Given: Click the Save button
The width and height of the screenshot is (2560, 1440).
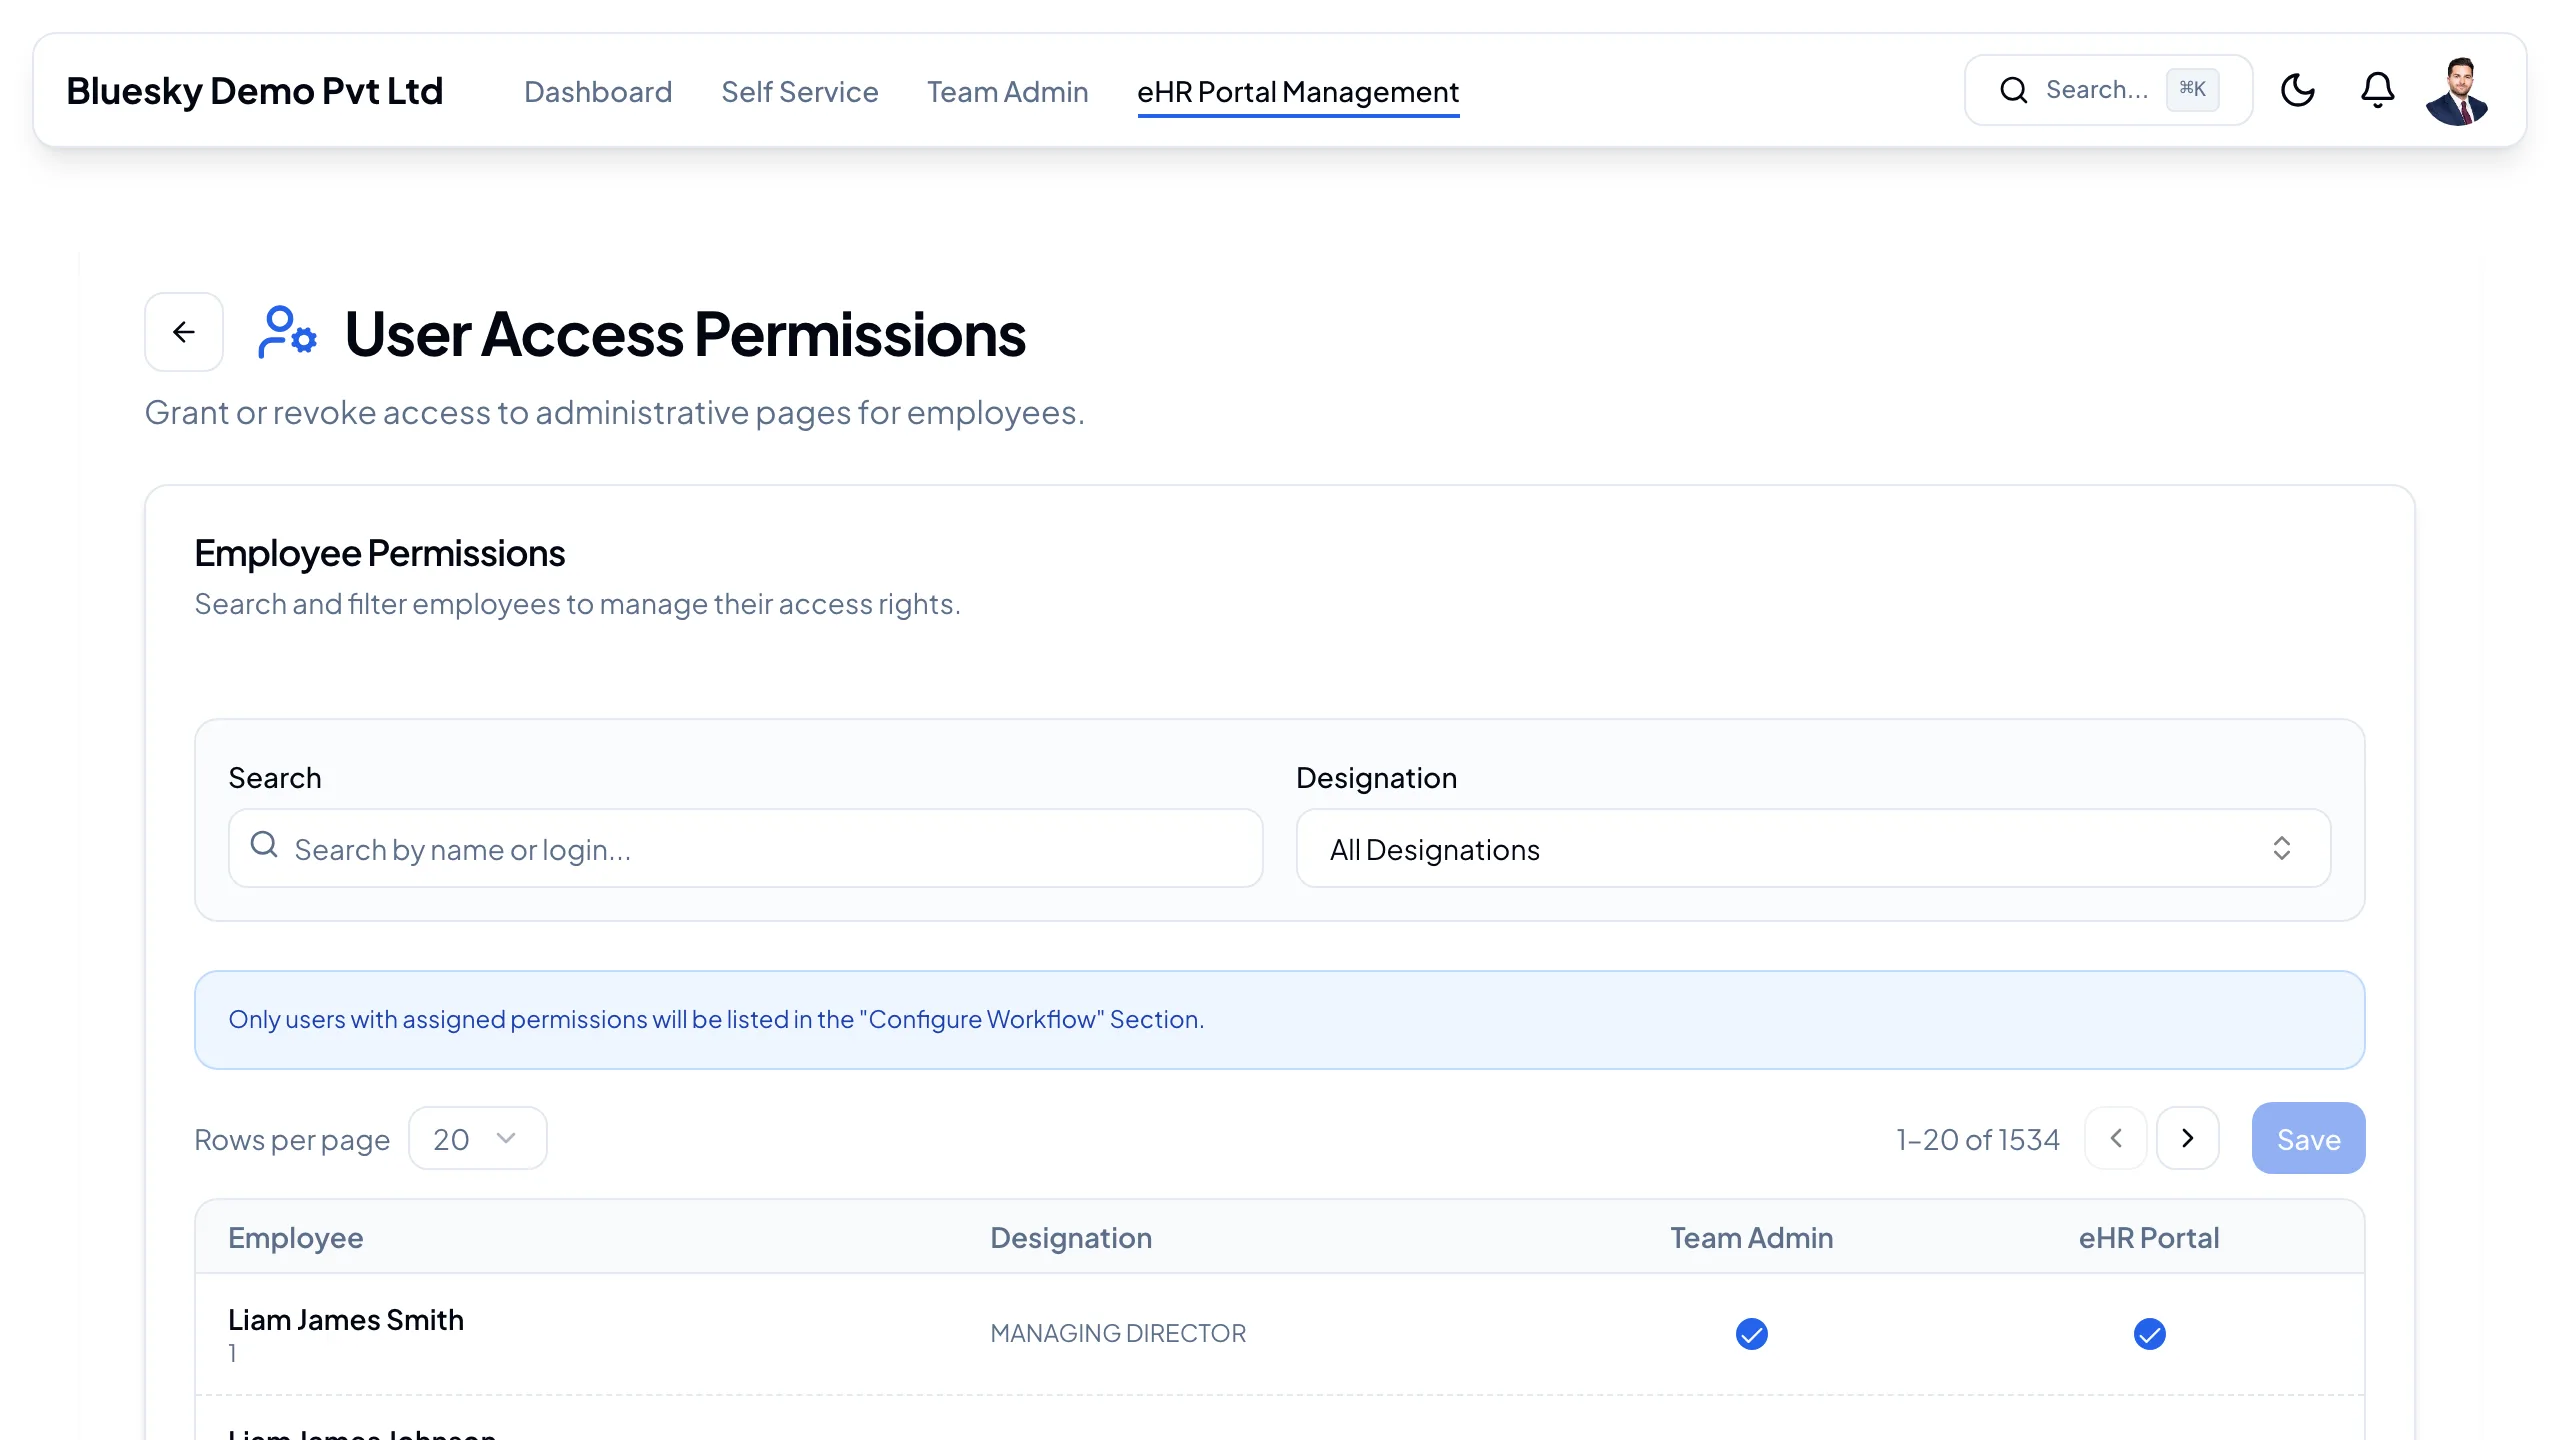Looking at the screenshot, I should (2309, 1138).
